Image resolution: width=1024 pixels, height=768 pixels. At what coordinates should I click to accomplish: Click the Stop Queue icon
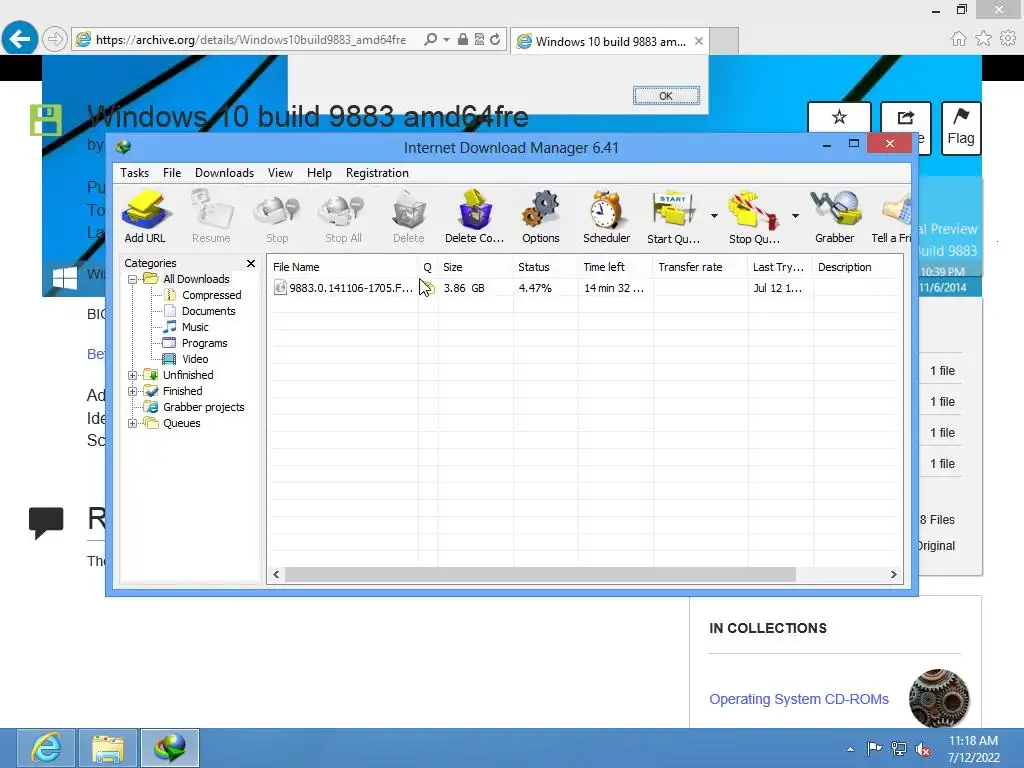tap(754, 217)
